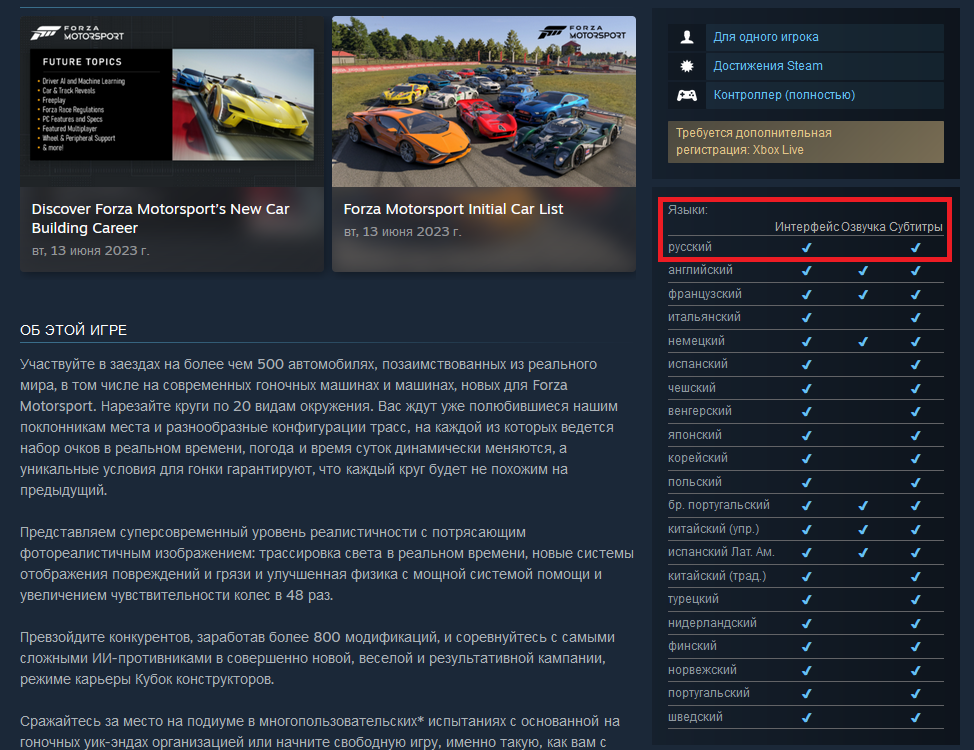The height and width of the screenshot is (750, 974).
Task: Click the Интерфейс checkmark for итальянский
Action: pyautogui.click(x=806, y=318)
